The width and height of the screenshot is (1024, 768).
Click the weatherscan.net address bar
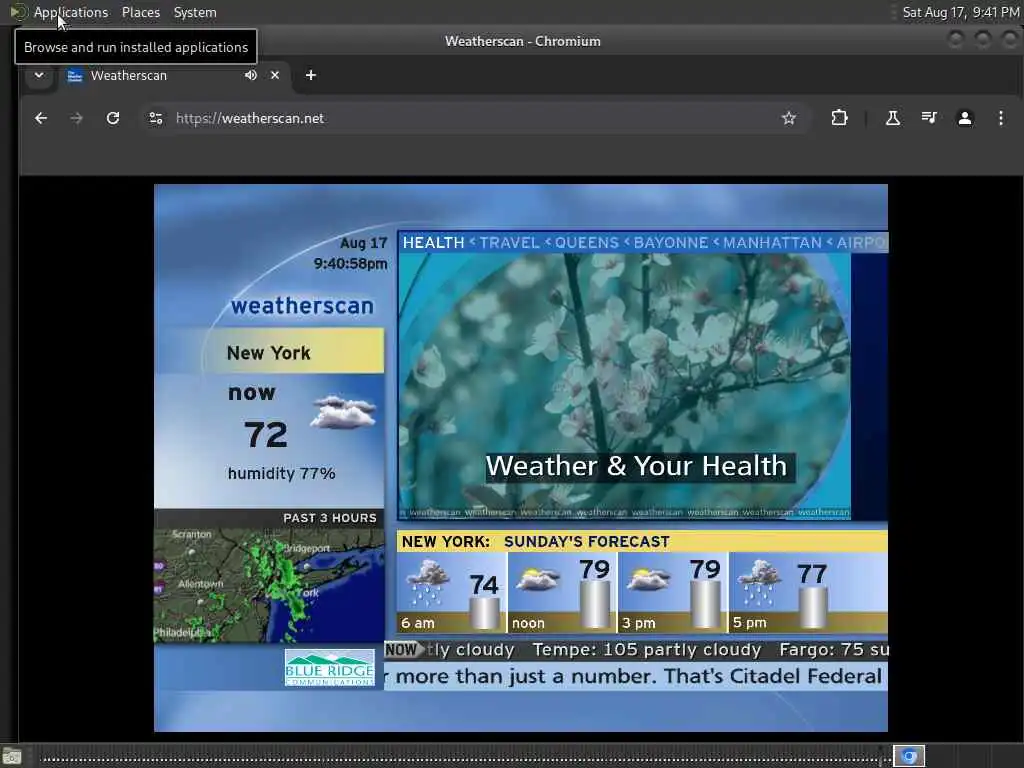(x=473, y=118)
